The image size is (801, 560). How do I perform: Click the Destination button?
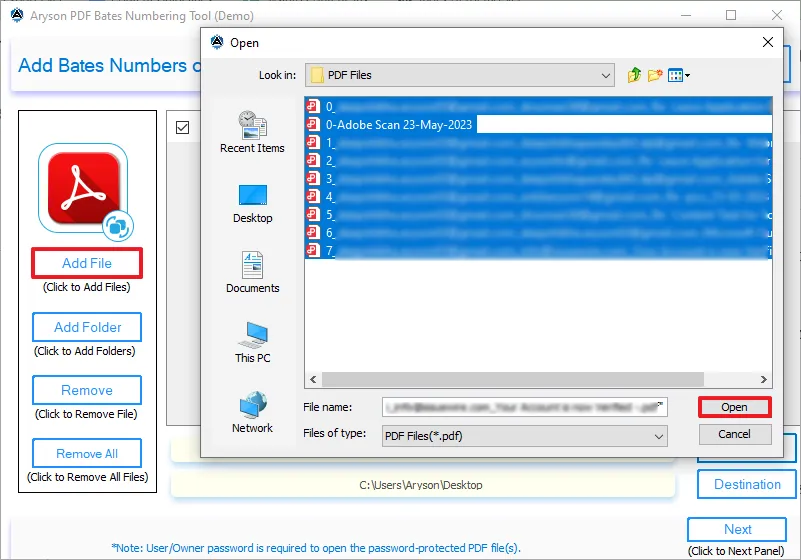coord(747,484)
